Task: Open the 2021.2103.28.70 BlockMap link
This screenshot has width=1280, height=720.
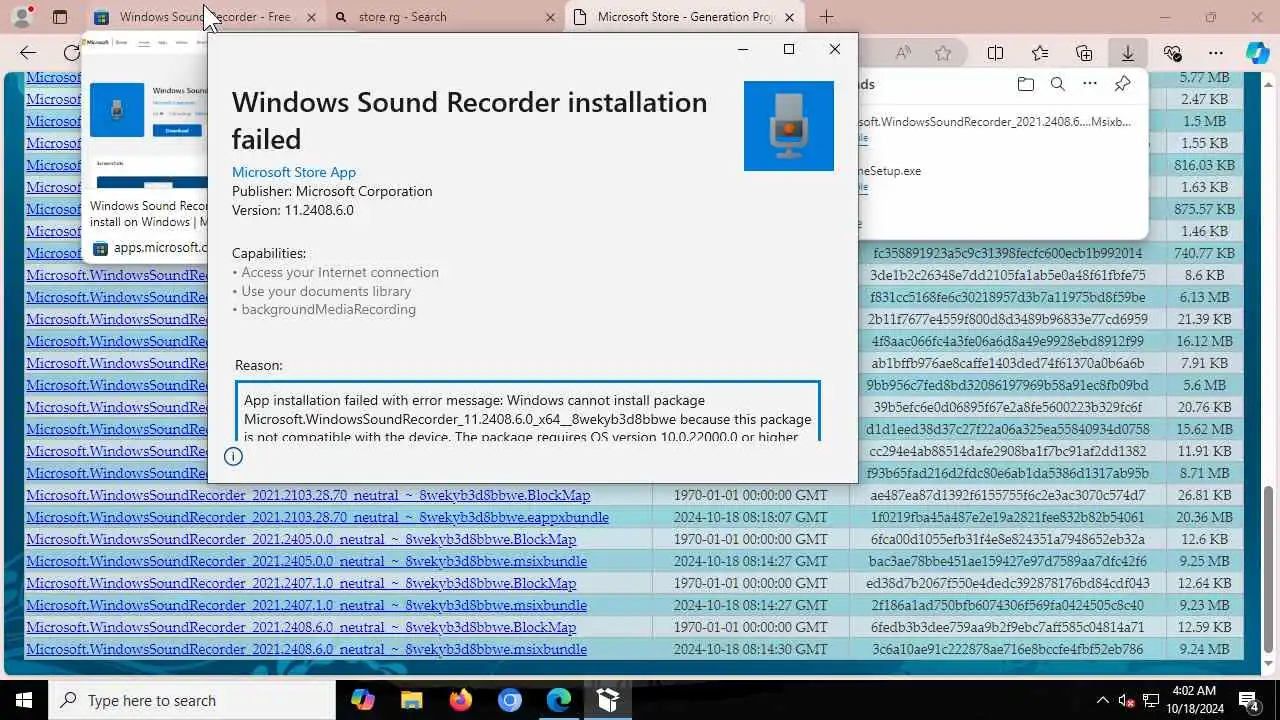Action: [x=308, y=495]
